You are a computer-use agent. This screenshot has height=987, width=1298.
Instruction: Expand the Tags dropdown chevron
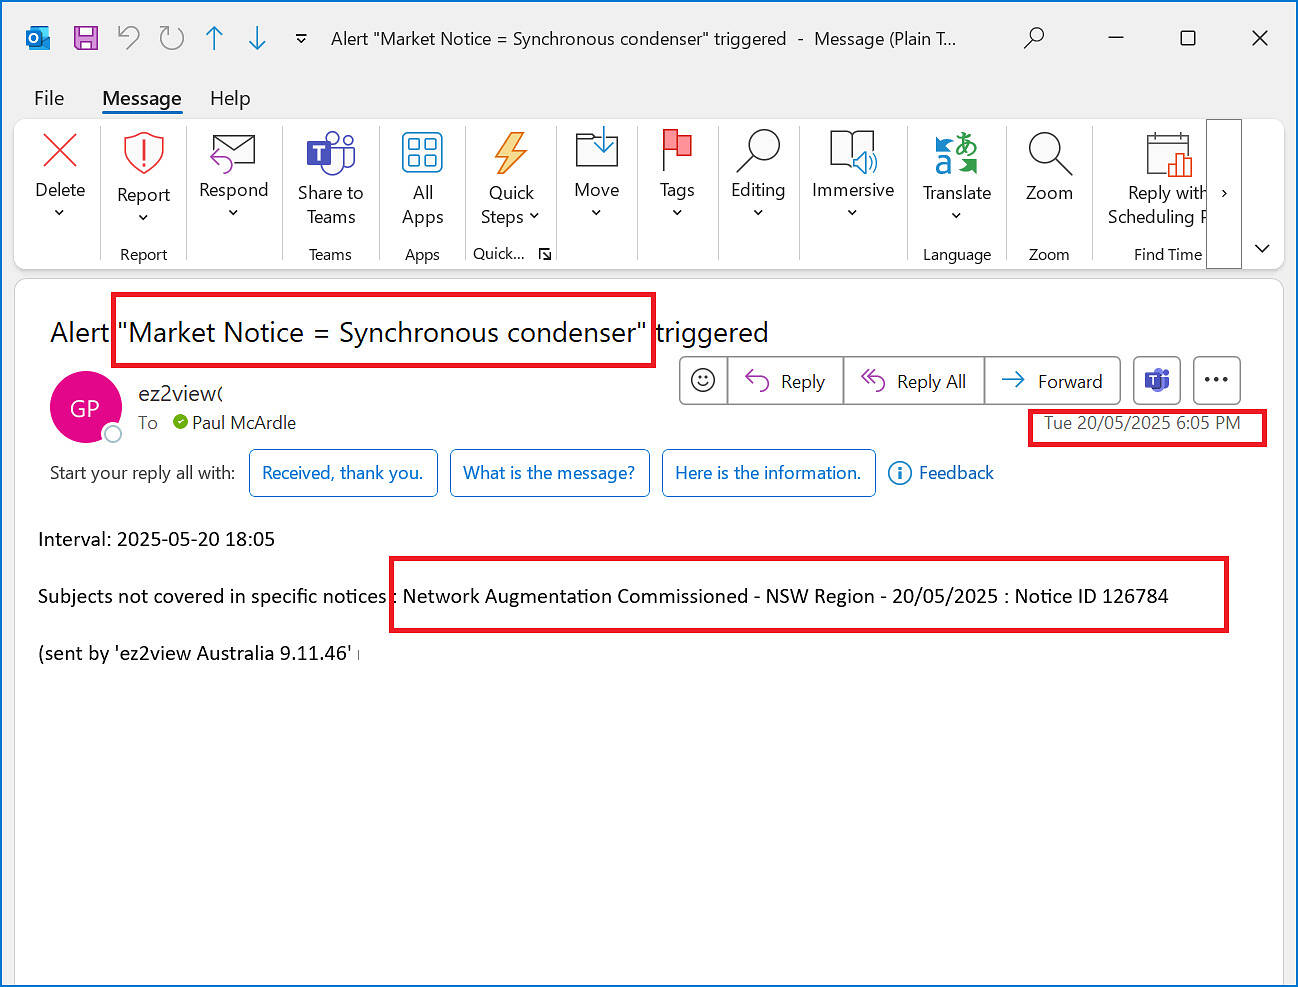[x=677, y=212]
